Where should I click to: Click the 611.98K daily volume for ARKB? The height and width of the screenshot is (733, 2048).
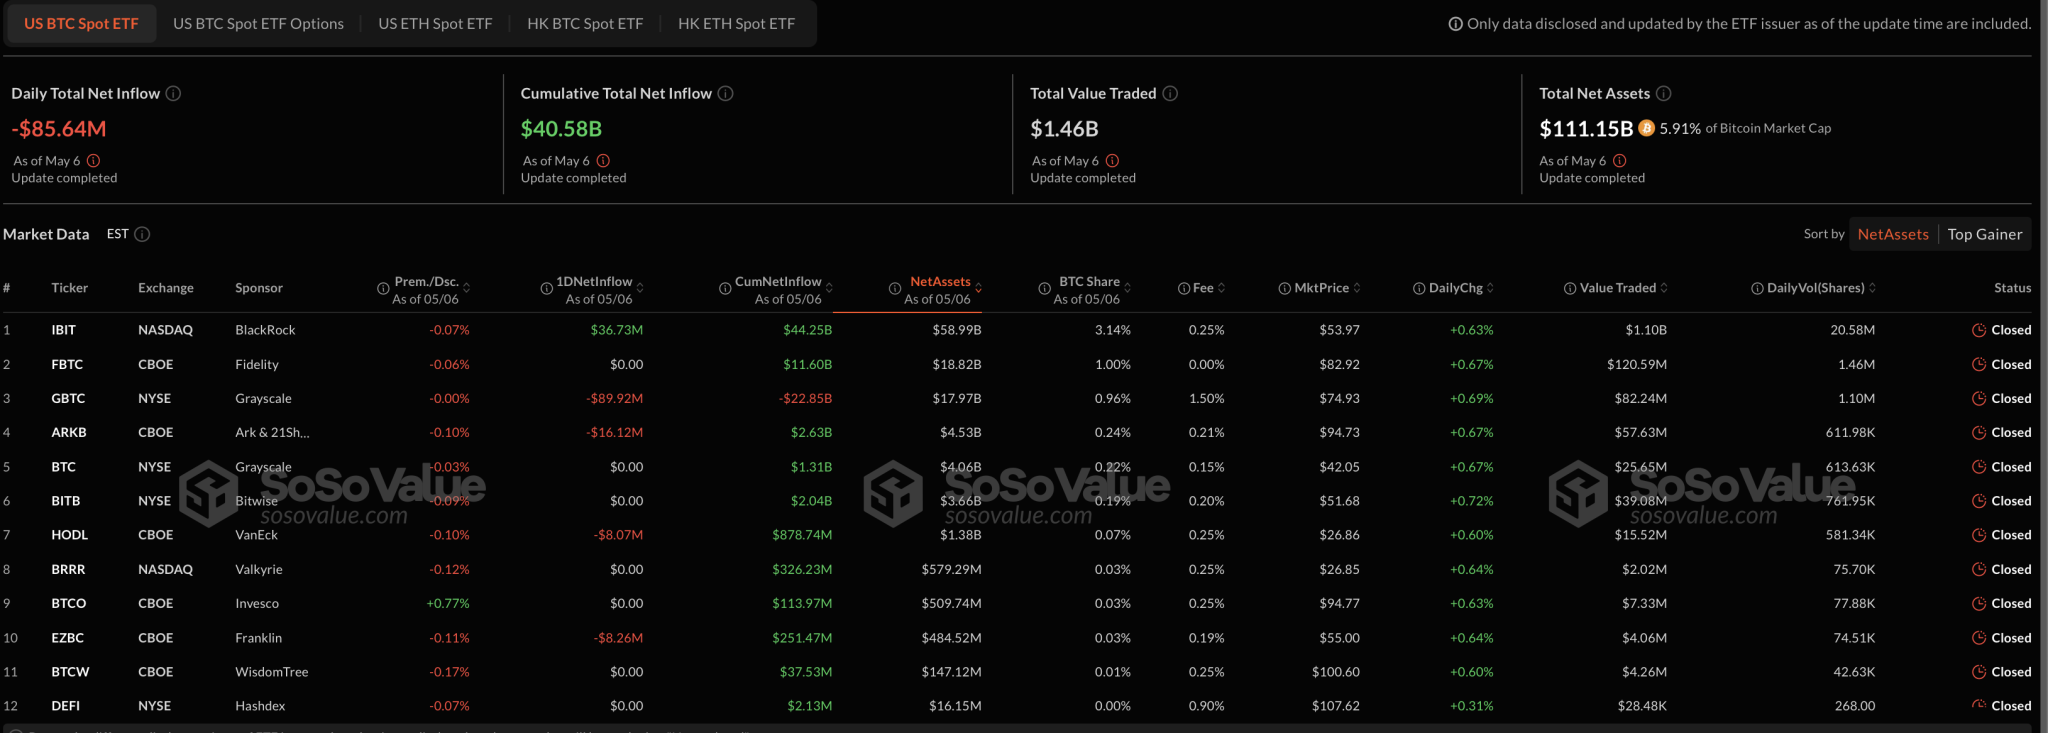point(1850,432)
